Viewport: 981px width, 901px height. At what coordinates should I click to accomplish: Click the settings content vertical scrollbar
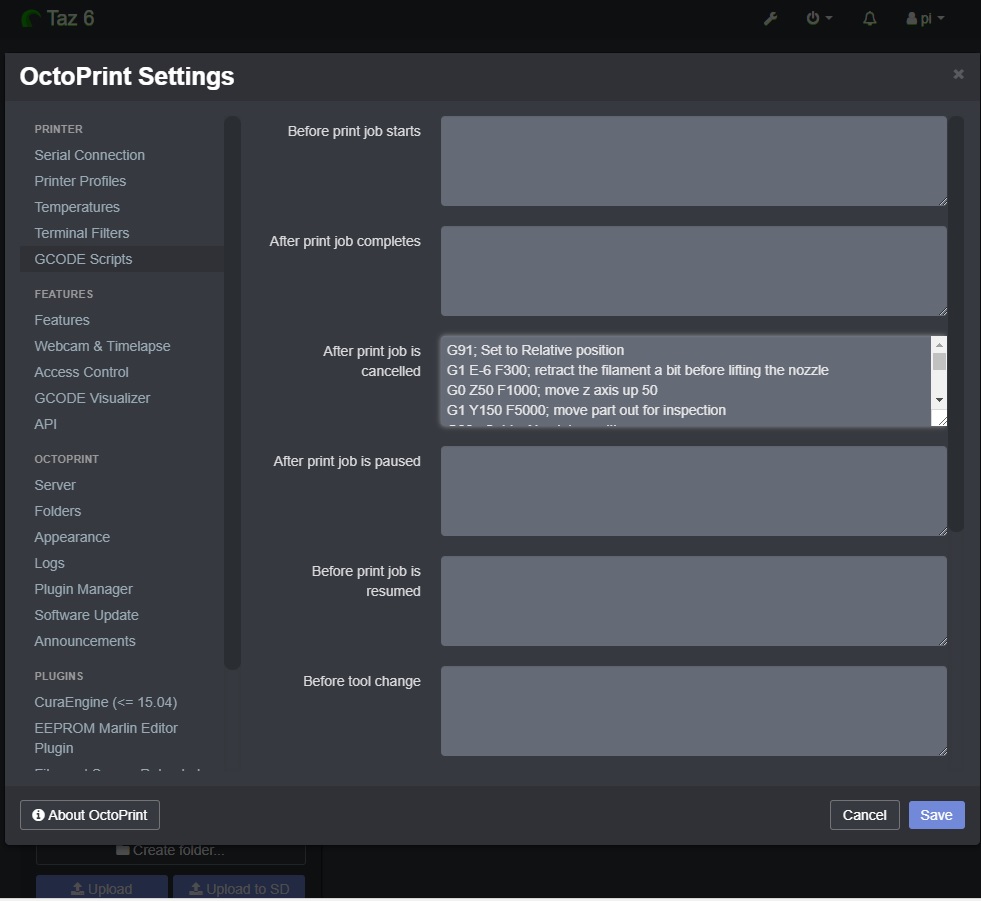(955, 324)
